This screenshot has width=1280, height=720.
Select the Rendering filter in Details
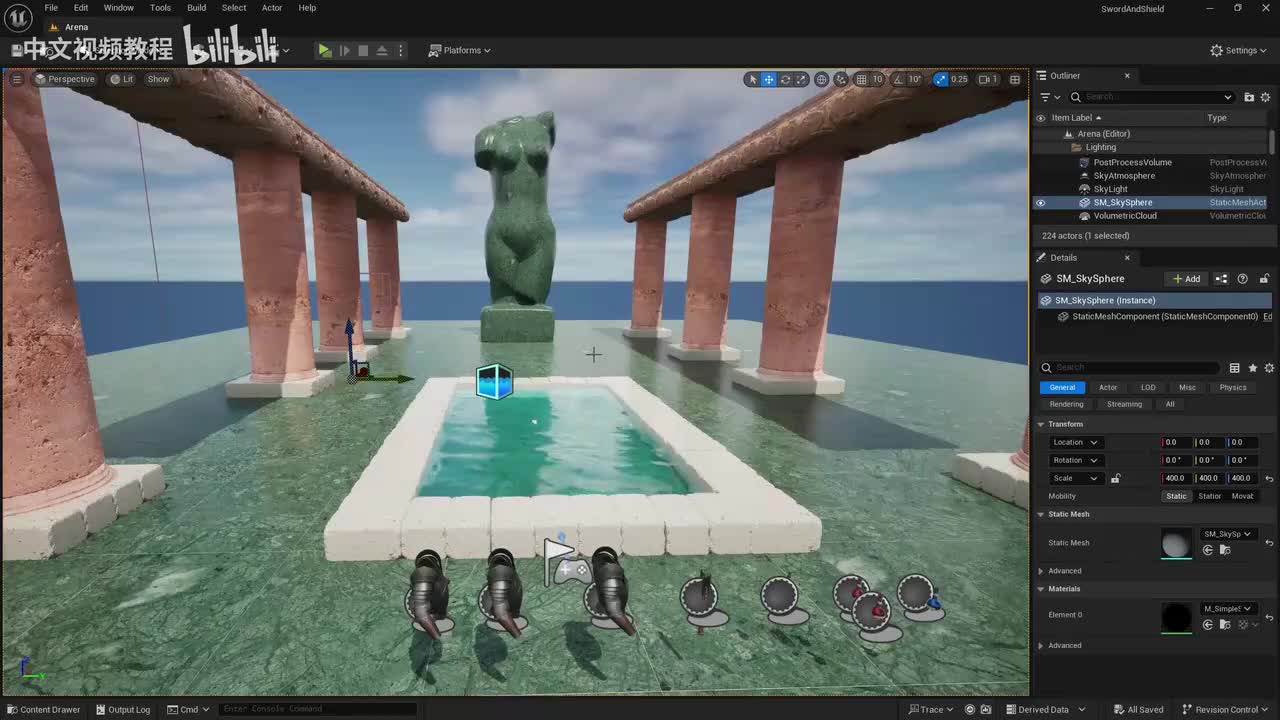pyautogui.click(x=1066, y=404)
